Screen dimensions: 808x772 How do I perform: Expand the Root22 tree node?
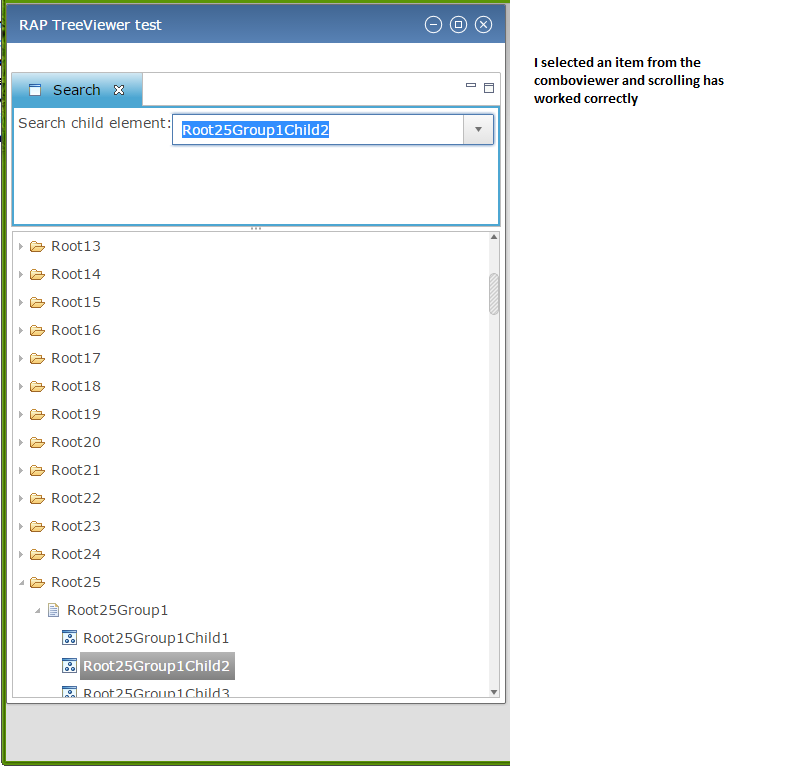click(x=21, y=498)
